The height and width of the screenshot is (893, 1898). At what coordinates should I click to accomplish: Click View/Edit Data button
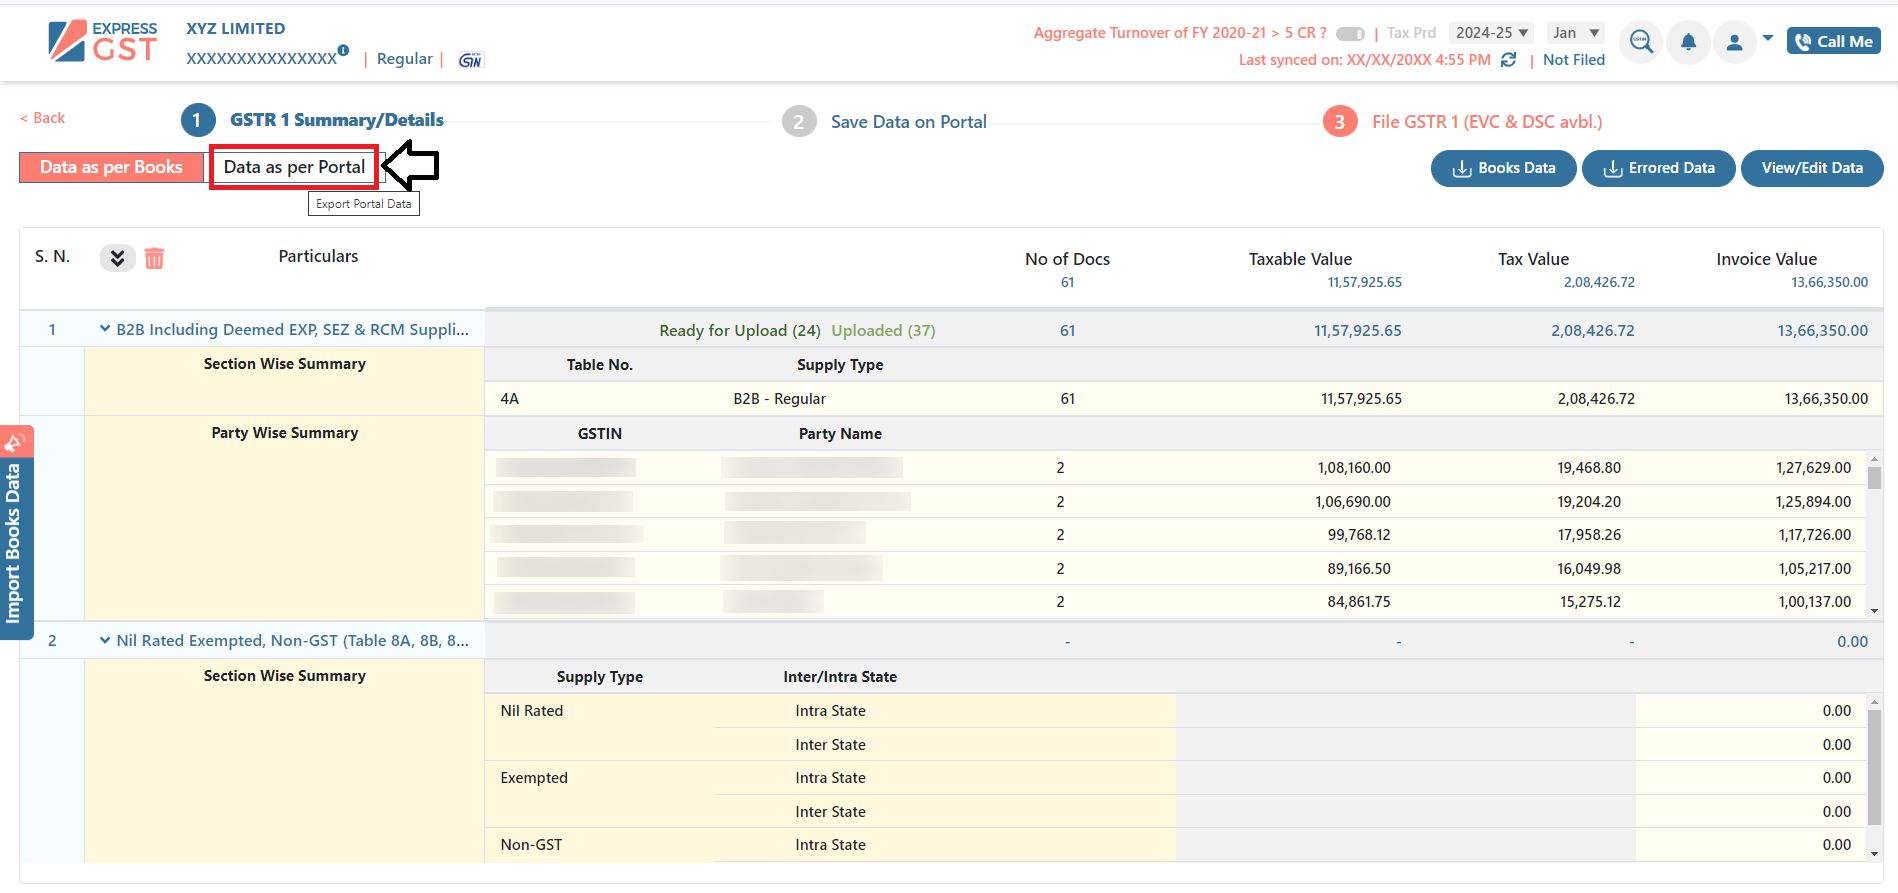1812,168
